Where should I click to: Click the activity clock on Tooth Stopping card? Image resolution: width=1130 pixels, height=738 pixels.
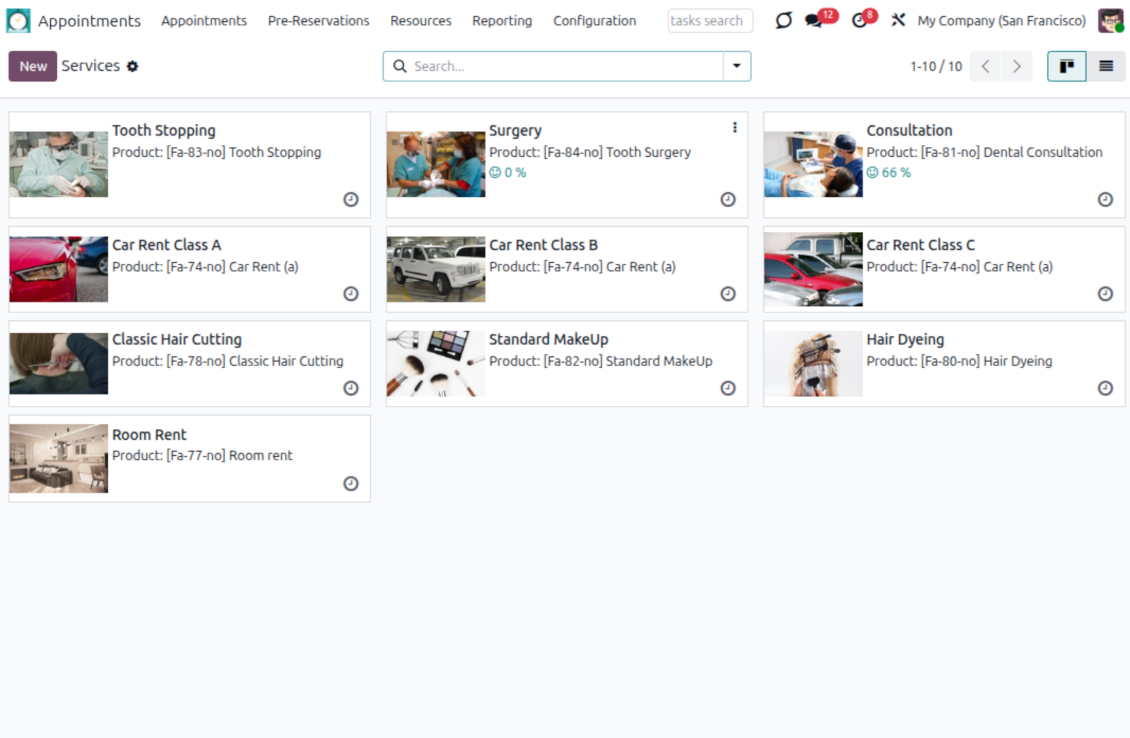(351, 199)
